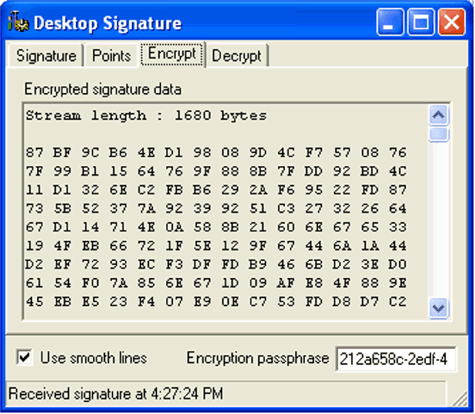Viewport: 475px width, 414px height.
Task: Click the Received signature status bar text
Action: [116, 394]
